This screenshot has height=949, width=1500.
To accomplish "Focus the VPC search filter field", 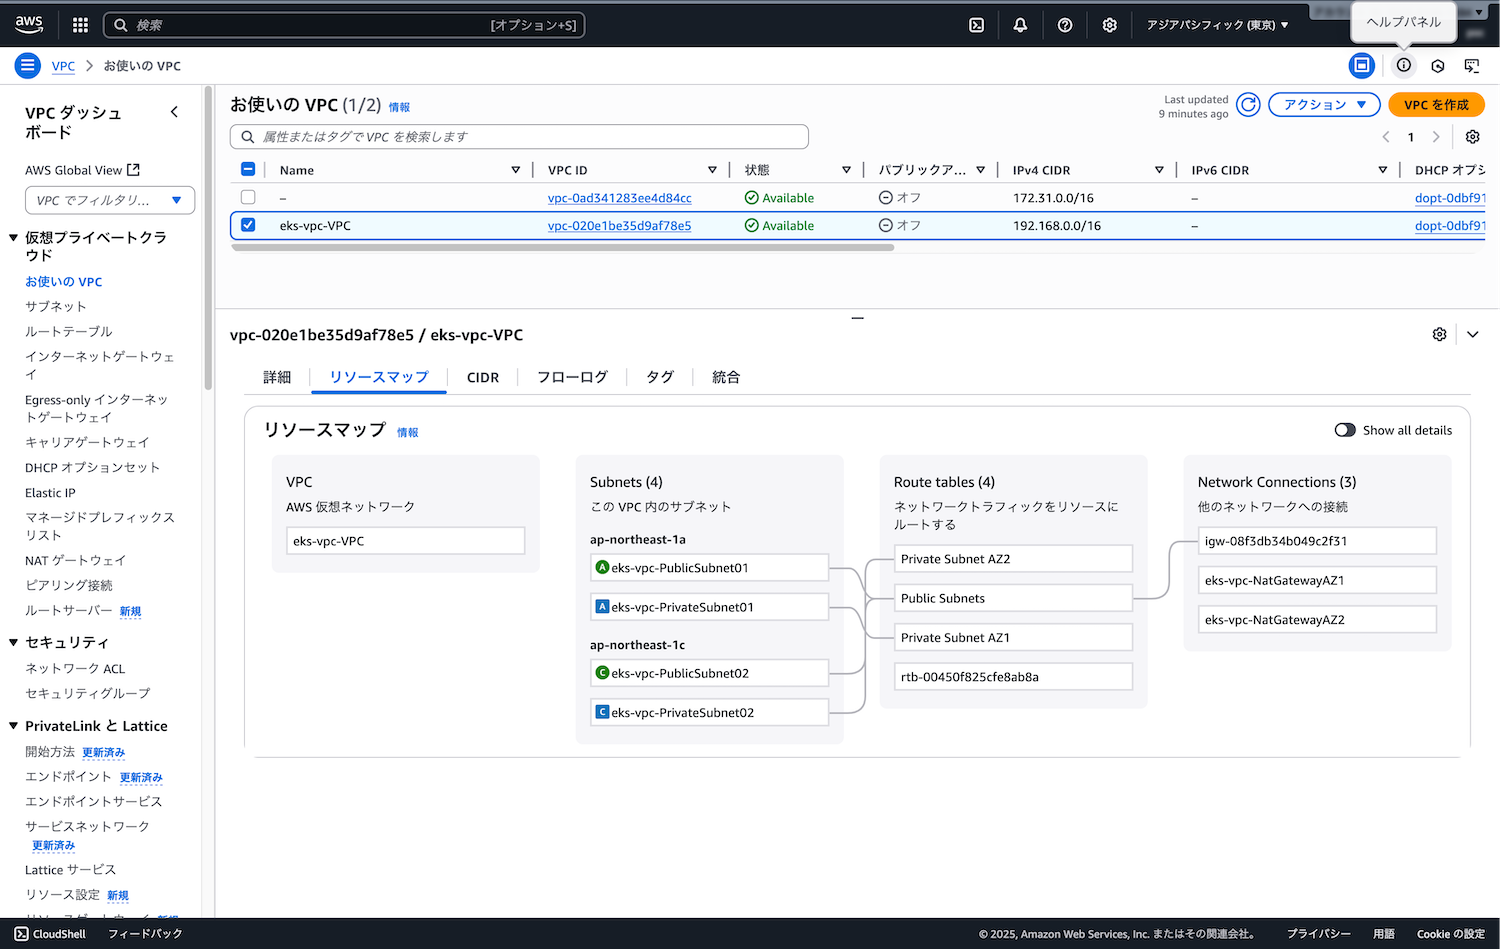I will click(x=520, y=137).
